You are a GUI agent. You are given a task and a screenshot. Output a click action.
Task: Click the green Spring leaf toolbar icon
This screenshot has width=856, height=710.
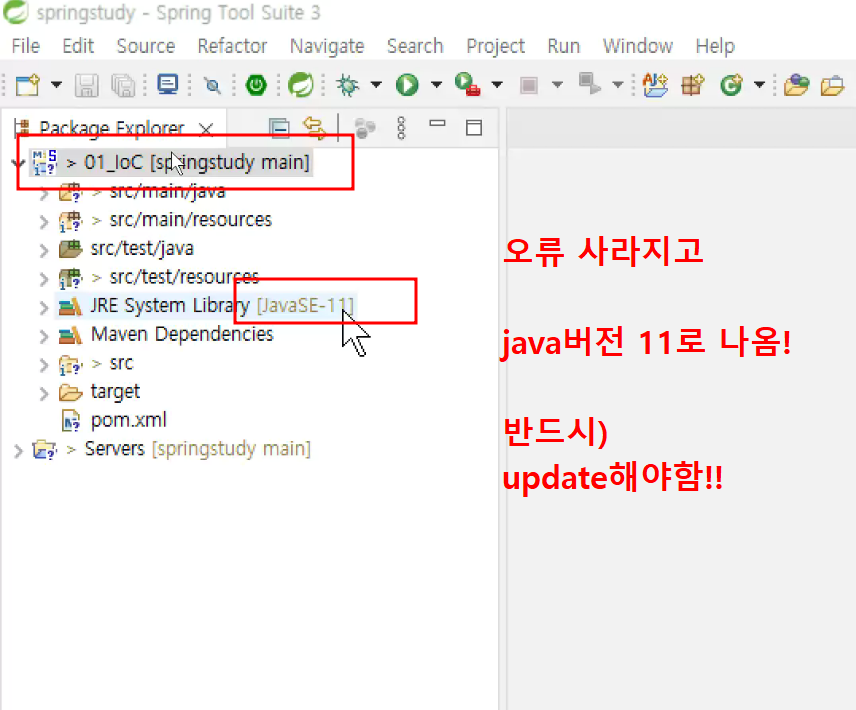tap(300, 85)
